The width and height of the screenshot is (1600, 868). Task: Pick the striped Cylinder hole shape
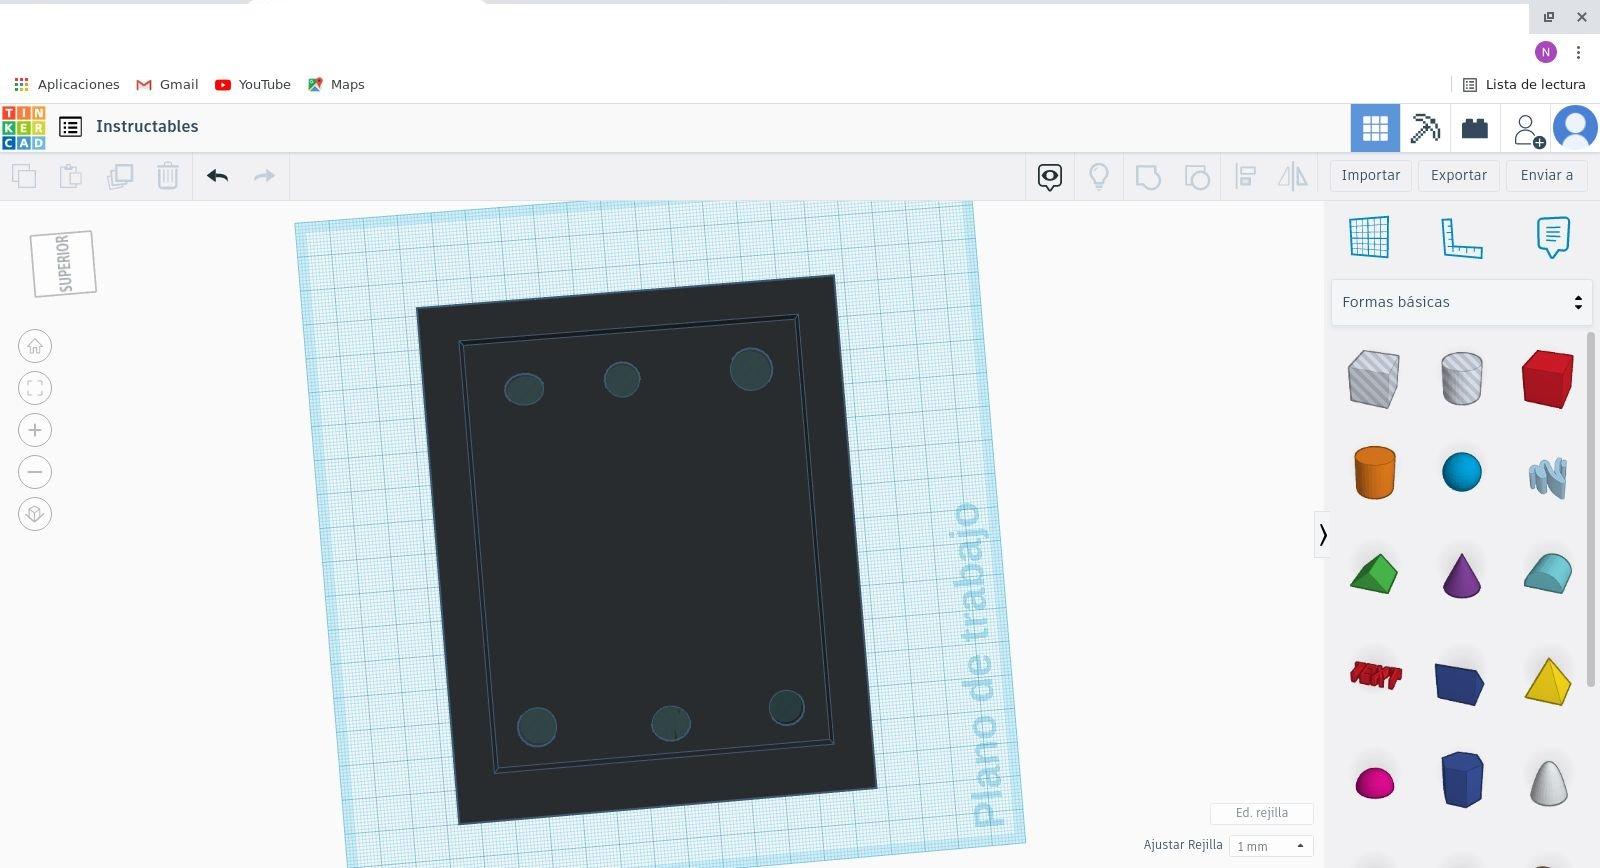point(1462,378)
